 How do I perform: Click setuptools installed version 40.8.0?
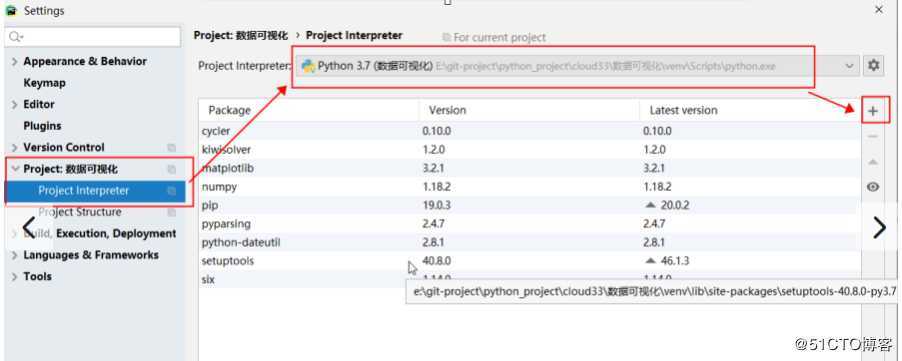click(436, 261)
